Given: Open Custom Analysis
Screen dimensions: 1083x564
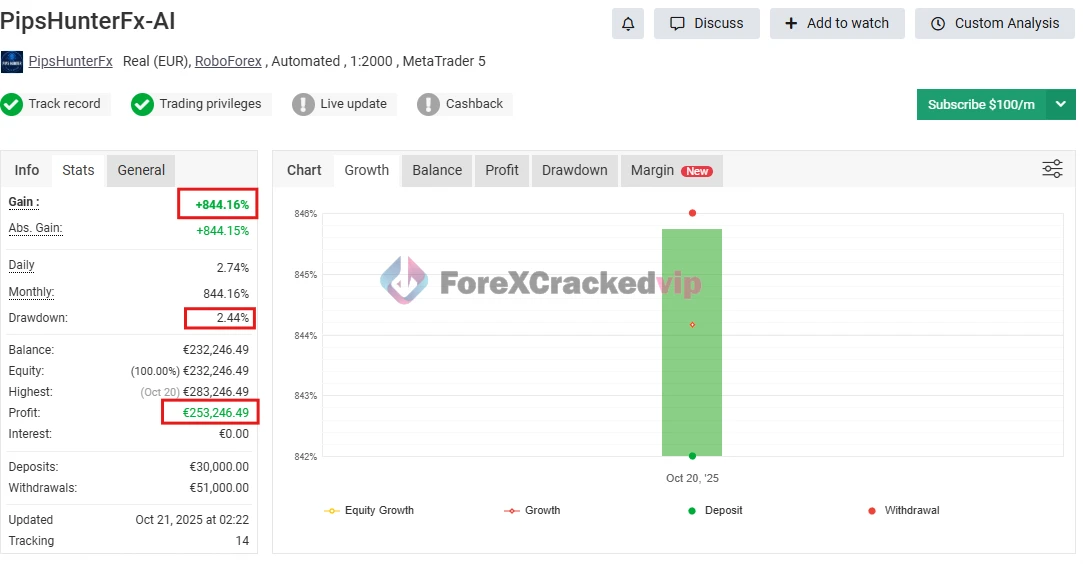Looking at the screenshot, I should tap(995, 23).
